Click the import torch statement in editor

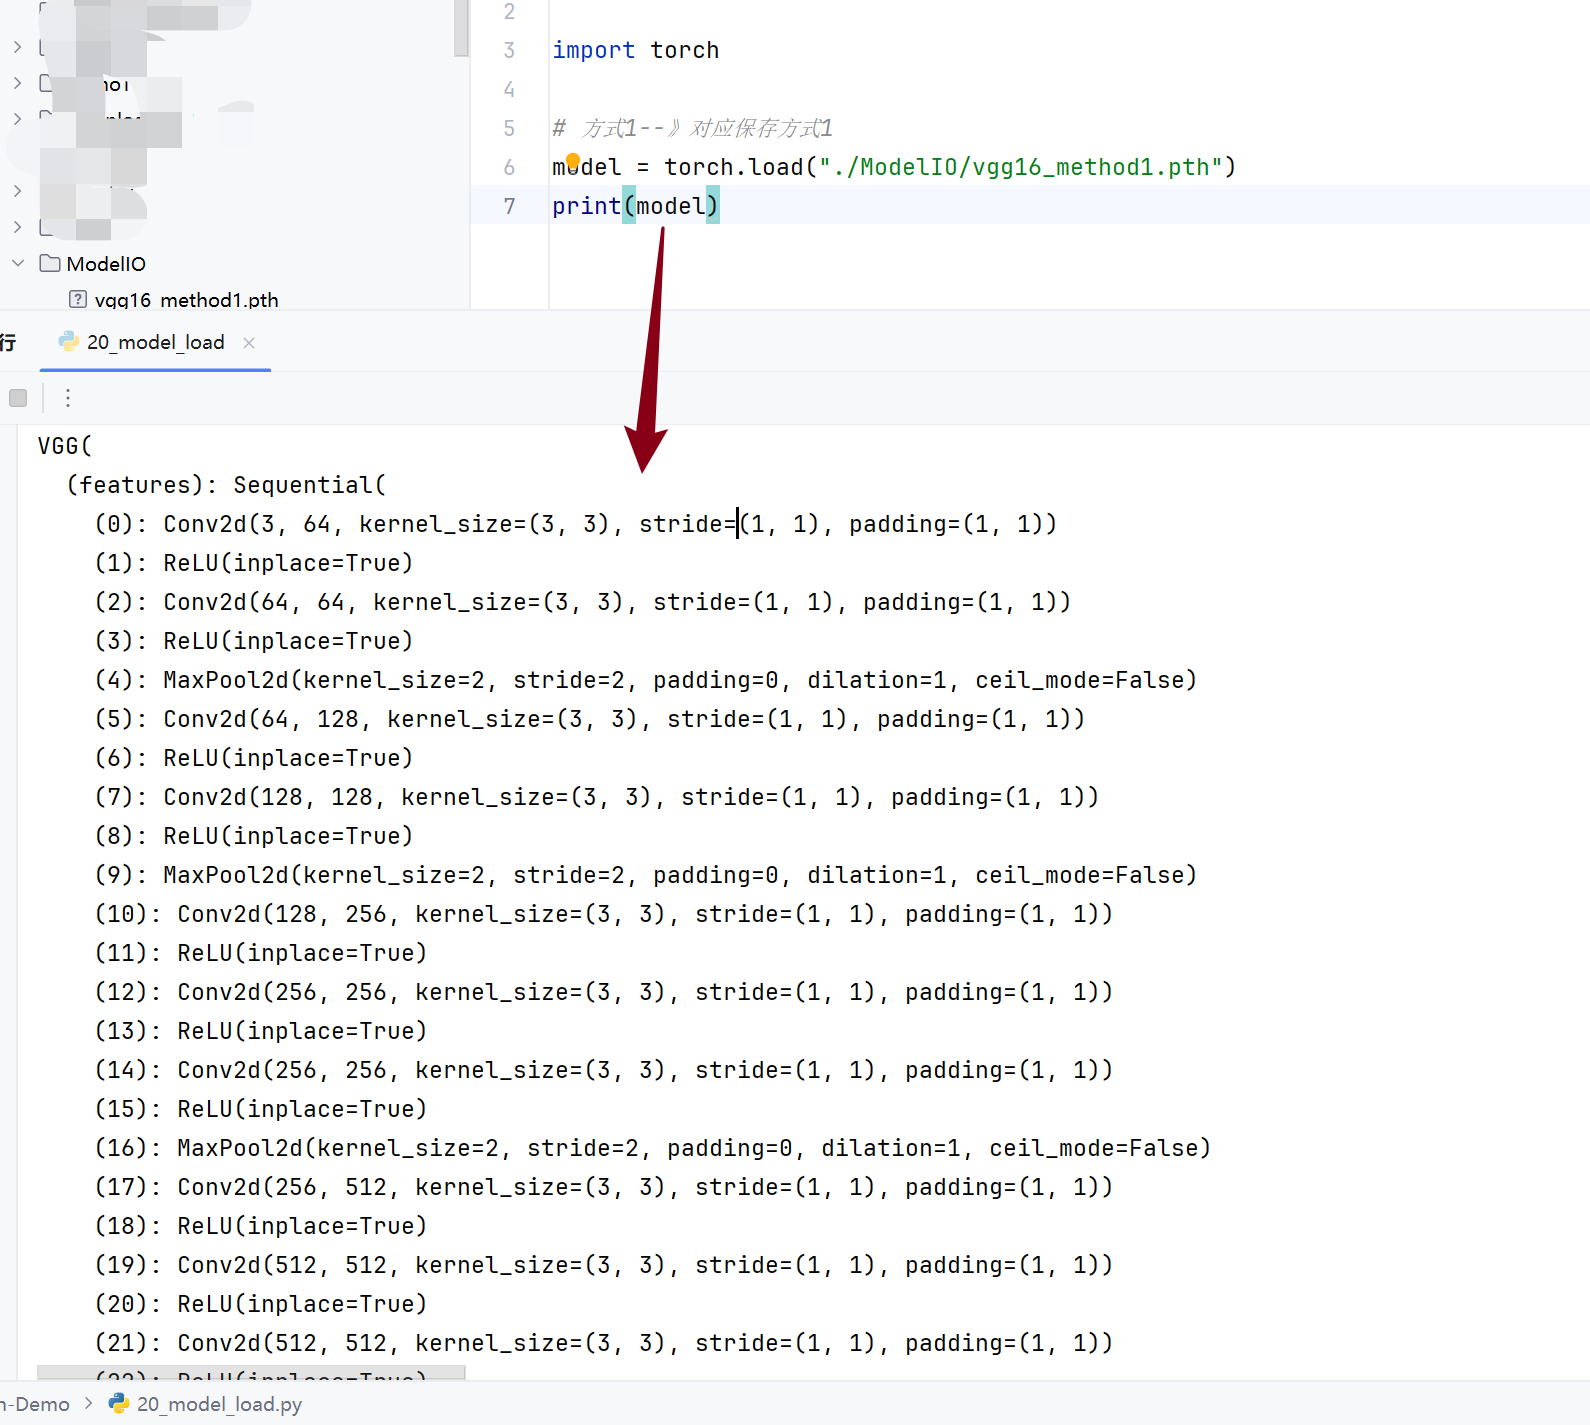(635, 50)
